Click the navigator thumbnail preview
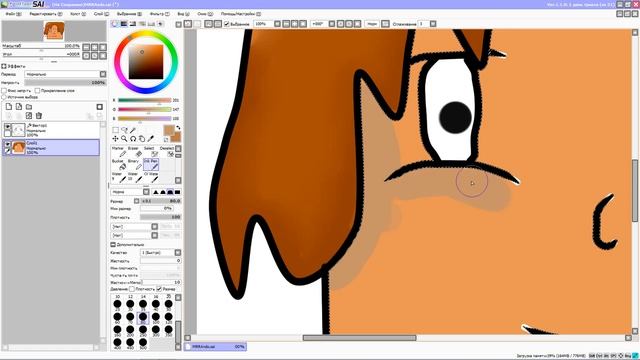This screenshot has width=640, height=360. pos(54,31)
